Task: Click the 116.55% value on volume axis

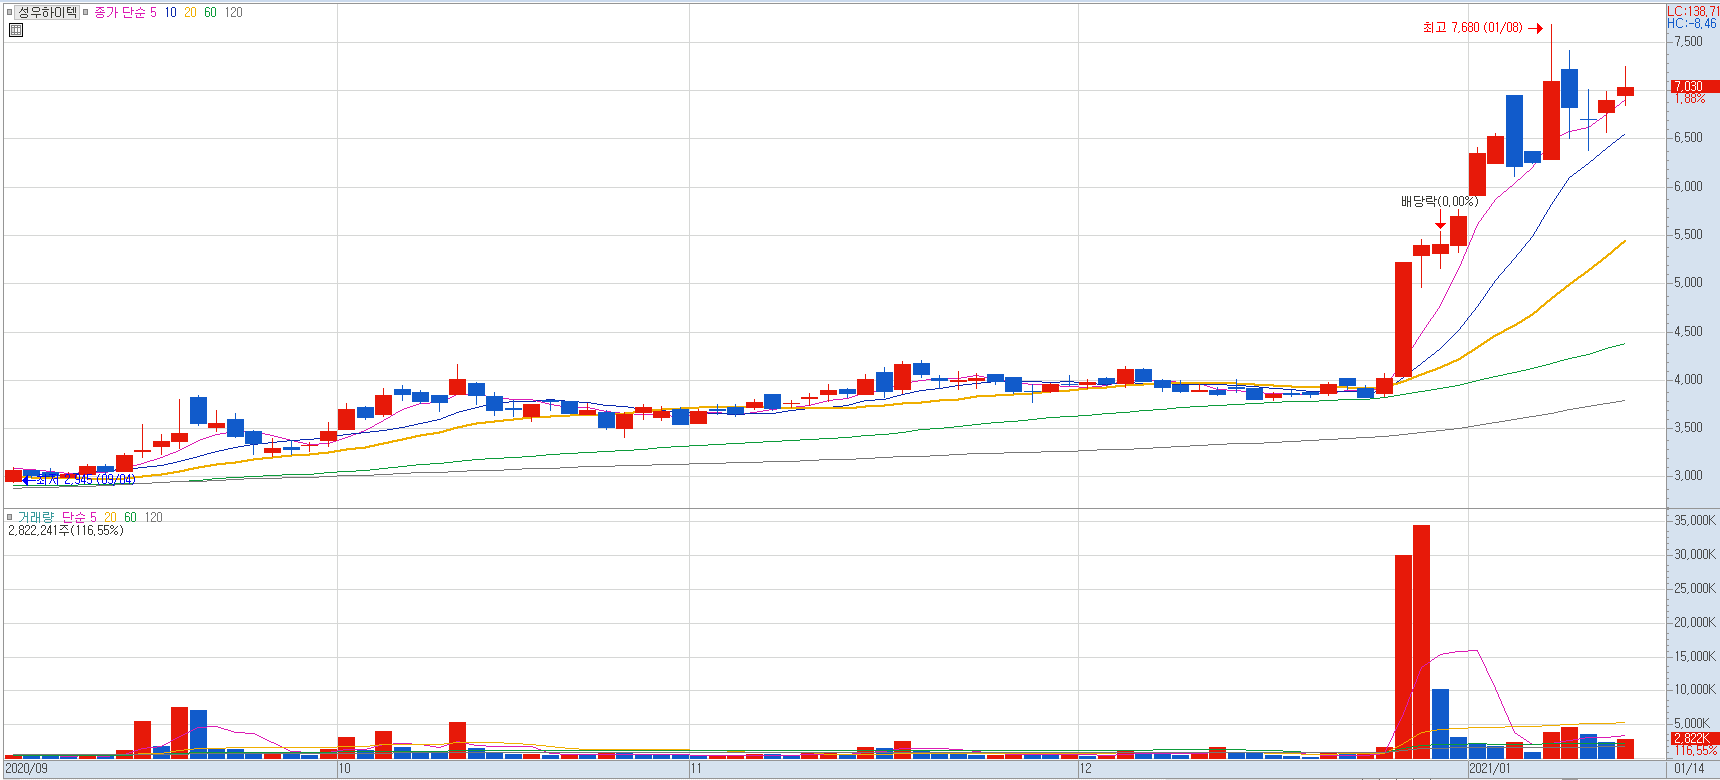Action: click(x=1697, y=750)
